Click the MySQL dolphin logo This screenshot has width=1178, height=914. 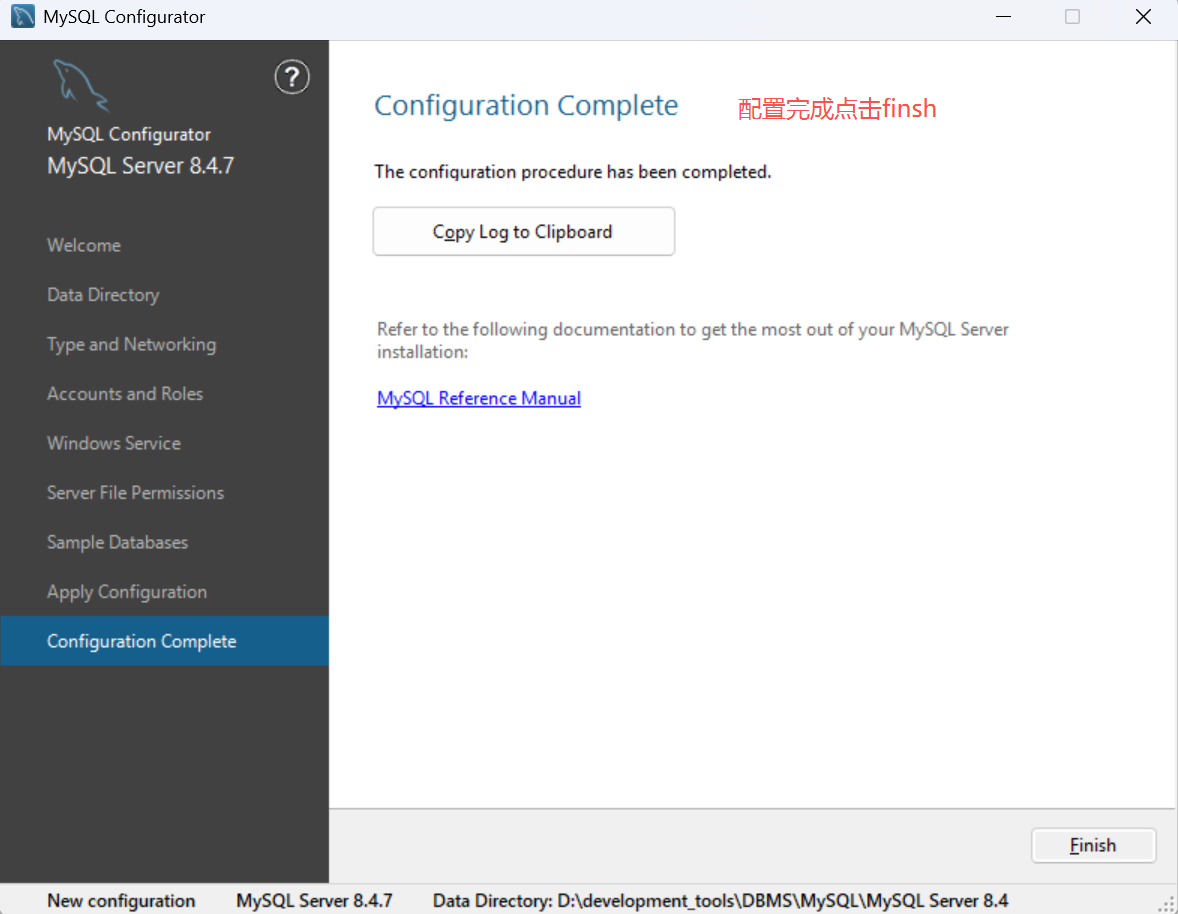[81, 86]
